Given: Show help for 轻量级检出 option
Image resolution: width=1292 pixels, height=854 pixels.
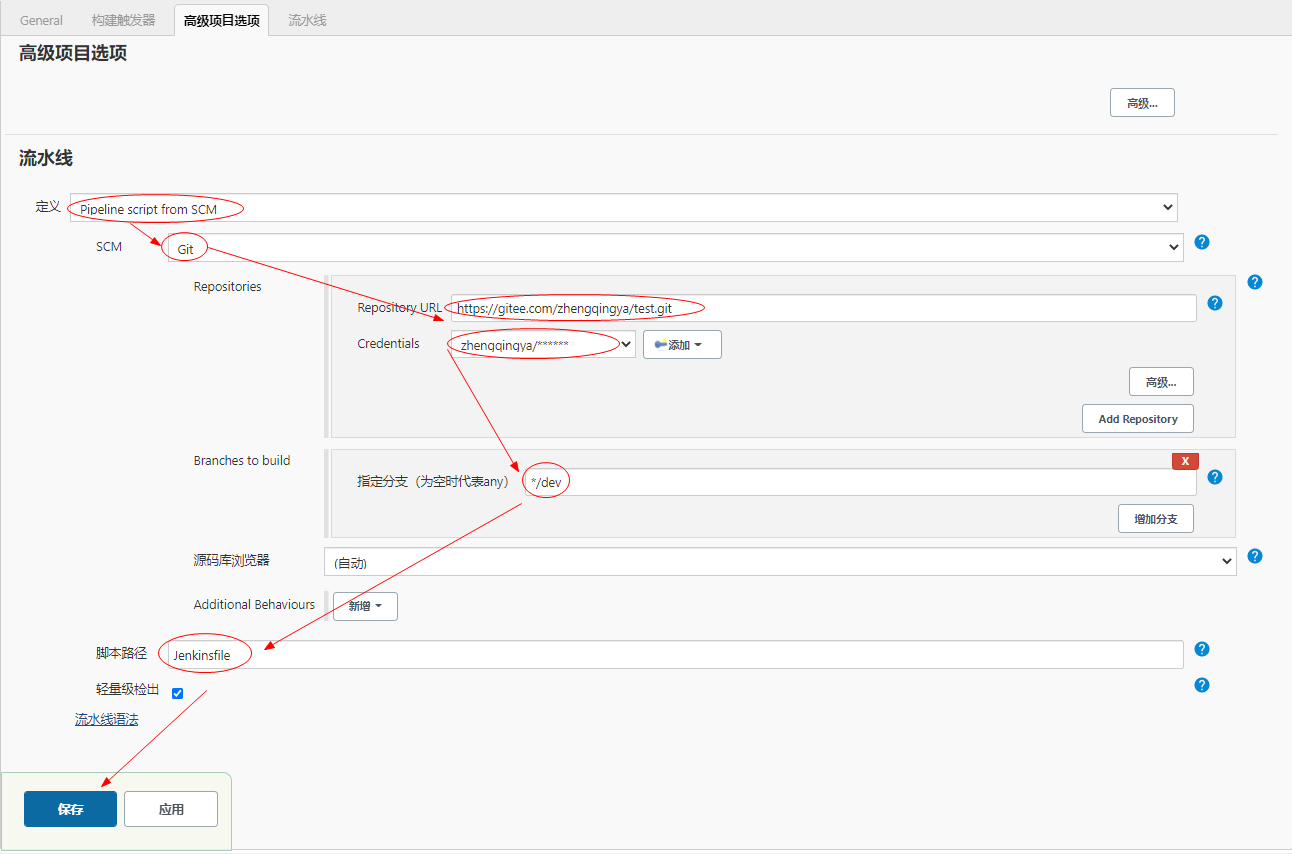Looking at the screenshot, I should click(1202, 685).
